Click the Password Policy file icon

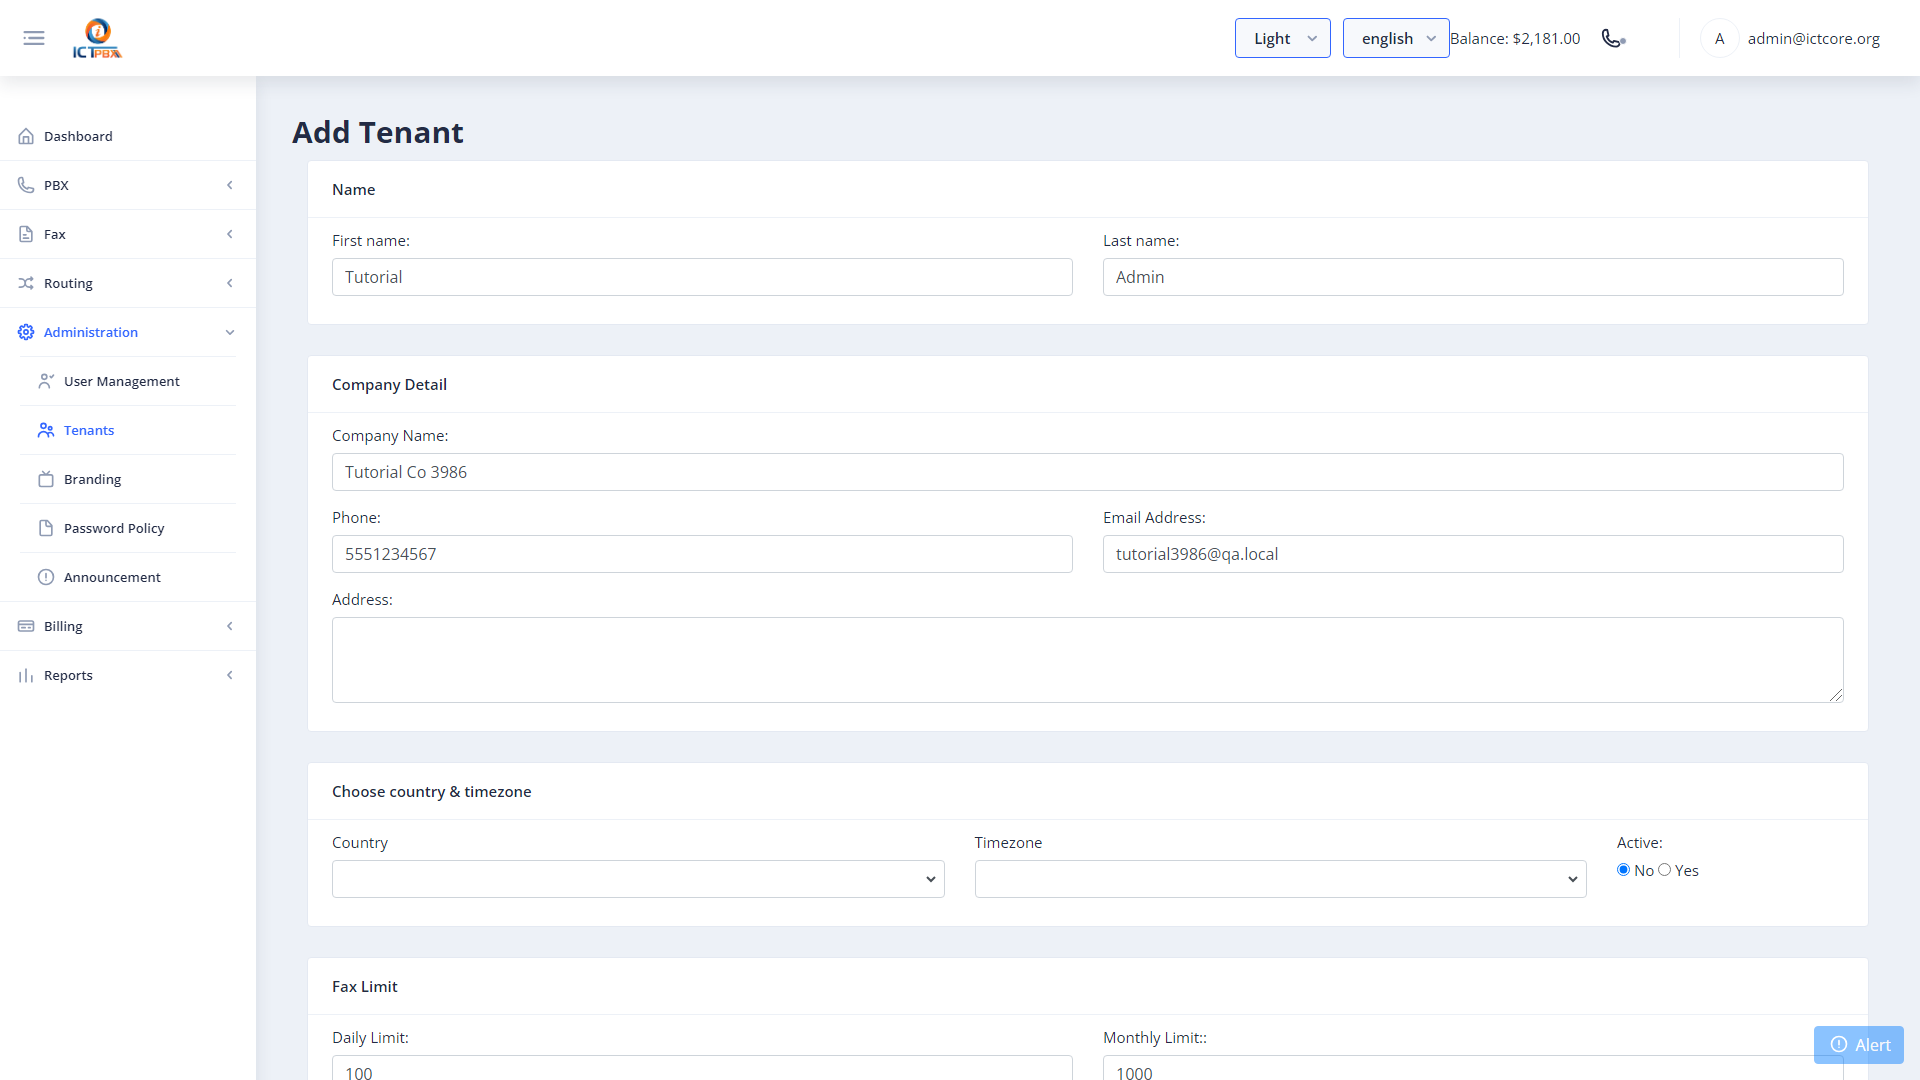[46, 528]
